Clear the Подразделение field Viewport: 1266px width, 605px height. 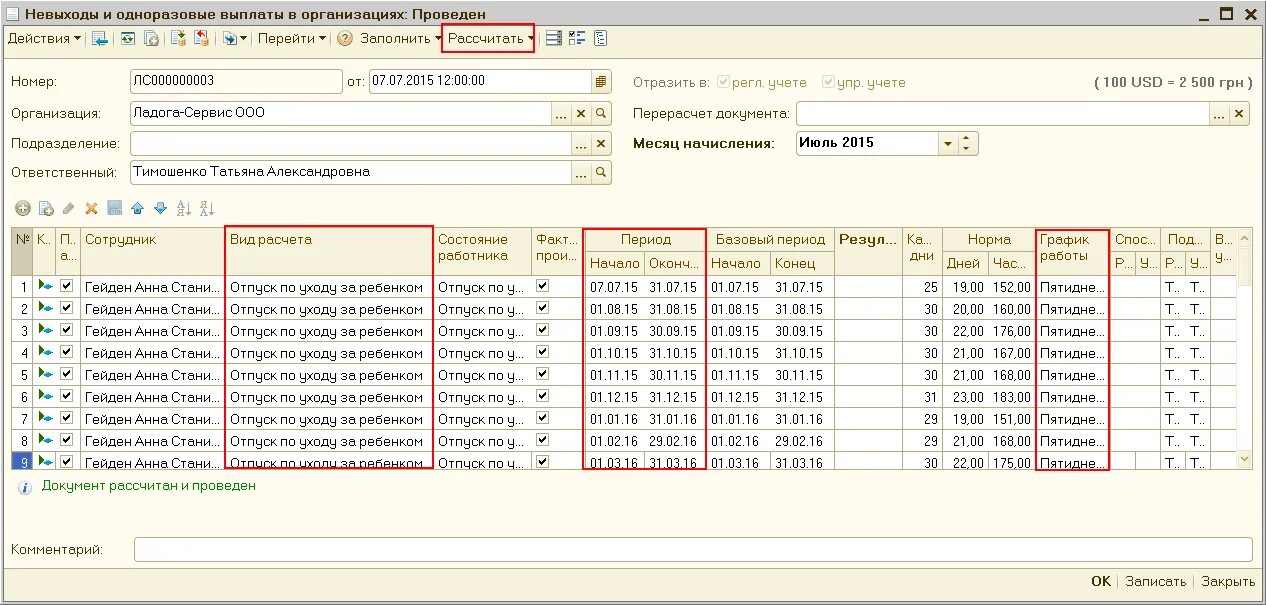tap(601, 144)
